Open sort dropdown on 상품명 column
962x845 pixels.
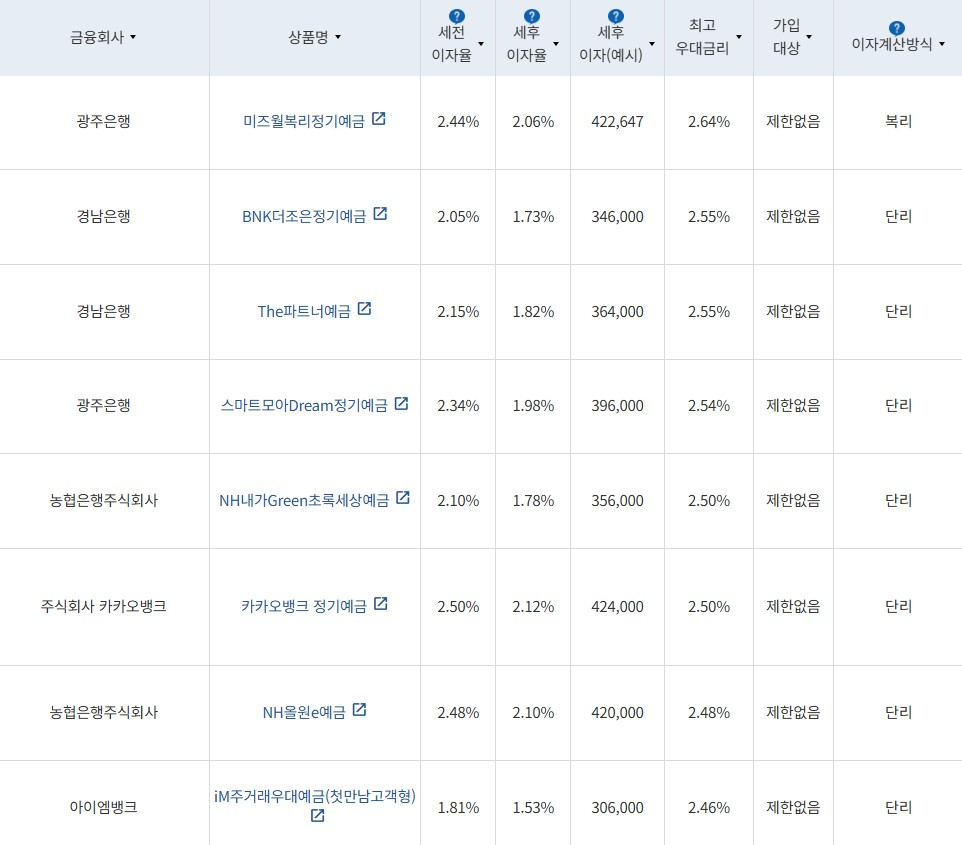pyautogui.click(x=337, y=37)
